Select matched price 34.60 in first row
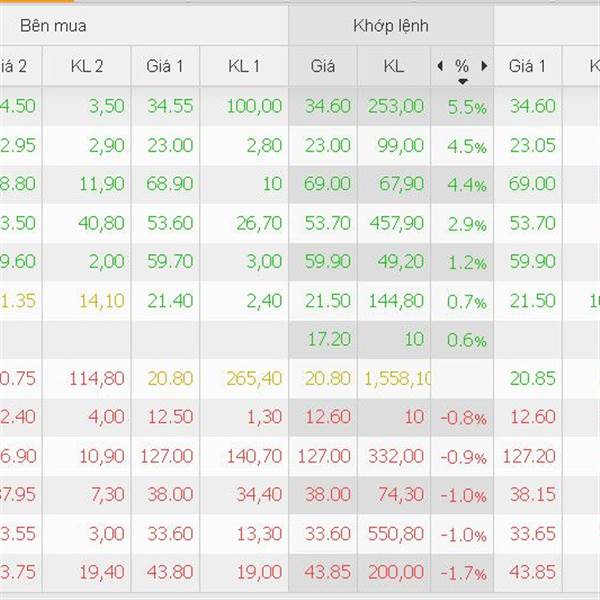This screenshot has width=600, height=600. pyautogui.click(x=328, y=106)
